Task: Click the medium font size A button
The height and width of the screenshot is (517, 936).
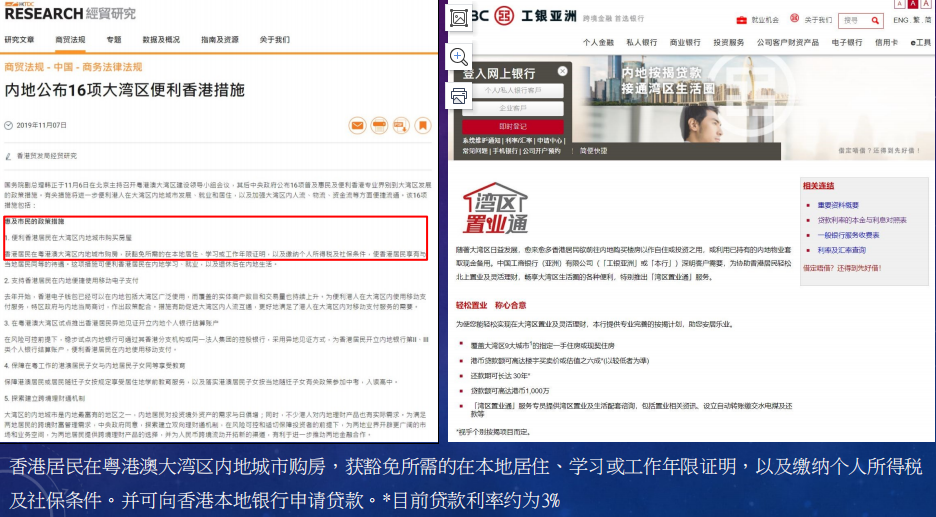Action: 913,4
